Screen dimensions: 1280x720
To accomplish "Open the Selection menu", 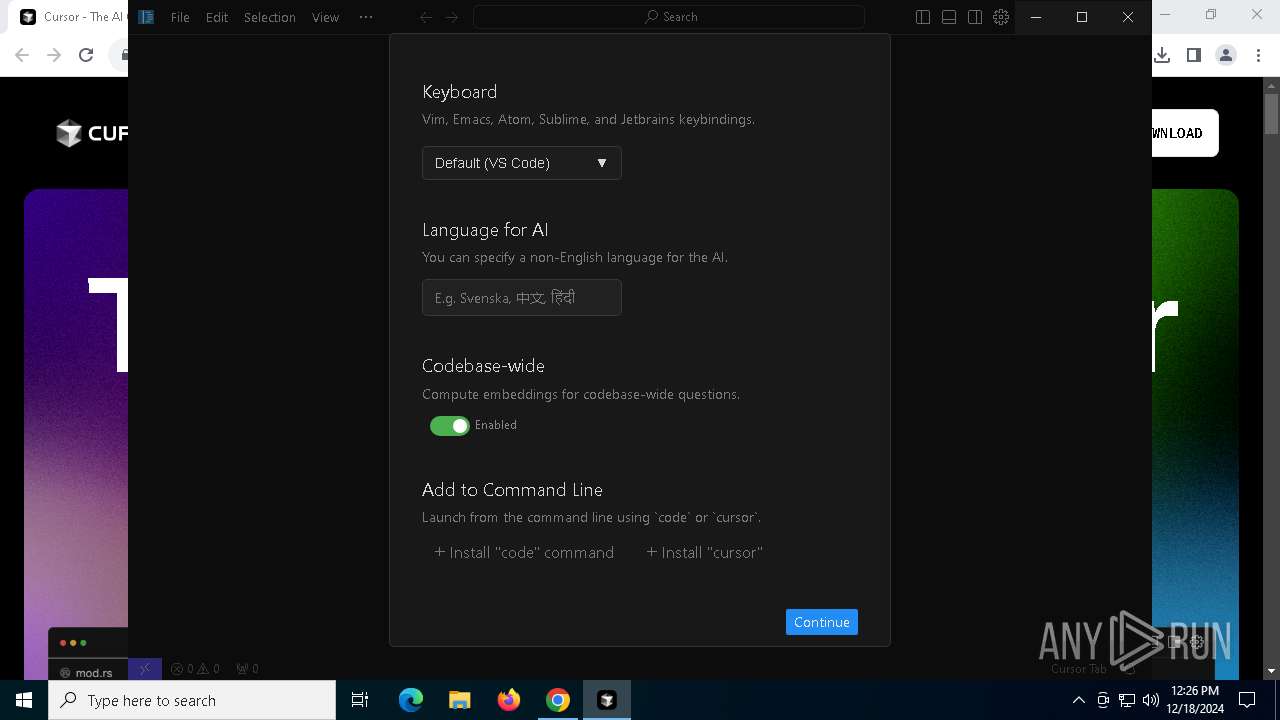I will click(x=270, y=17).
